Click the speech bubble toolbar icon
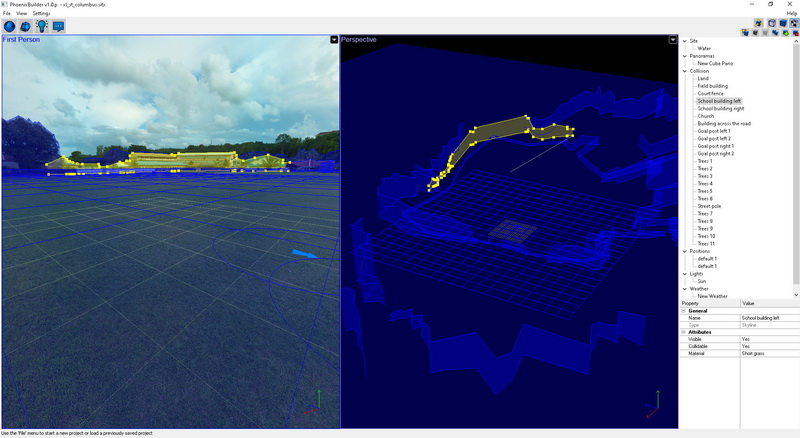The width and height of the screenshot is (800, 438). click(x=59, y=26)
